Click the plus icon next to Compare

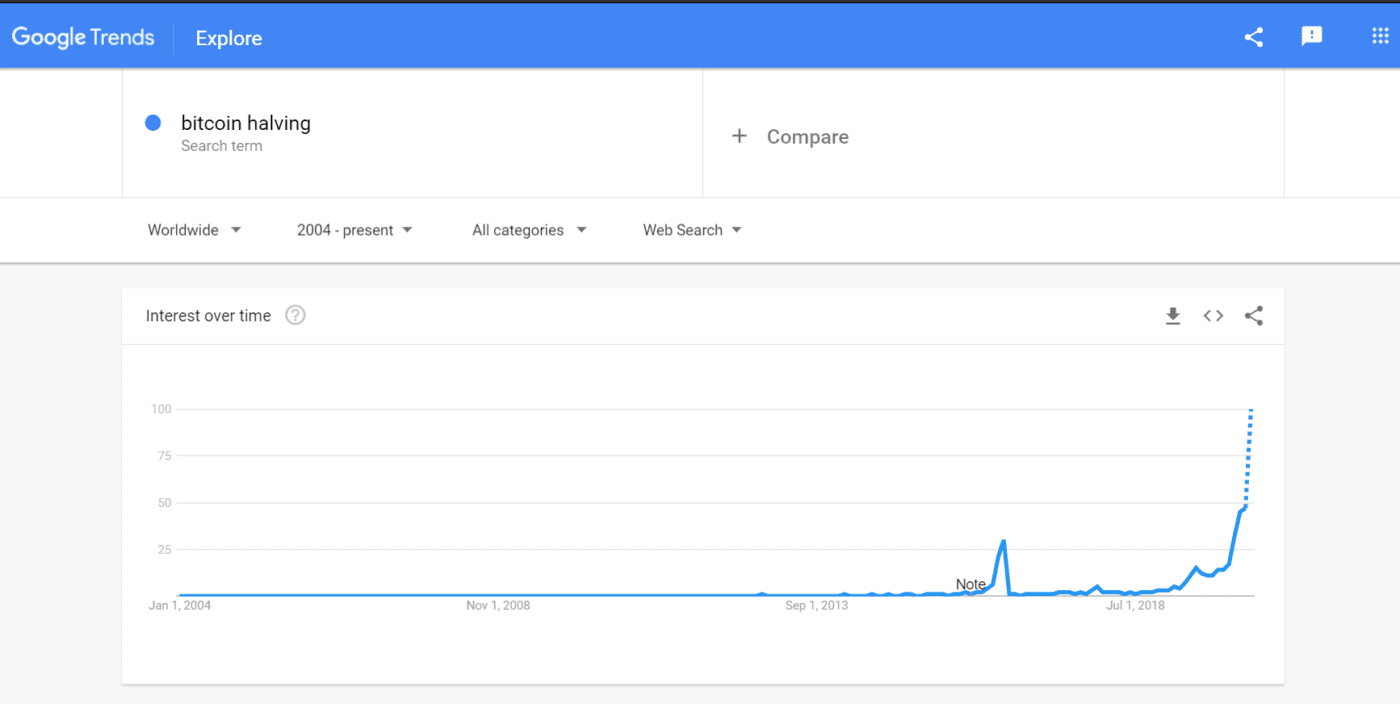[x=739, y=136]
